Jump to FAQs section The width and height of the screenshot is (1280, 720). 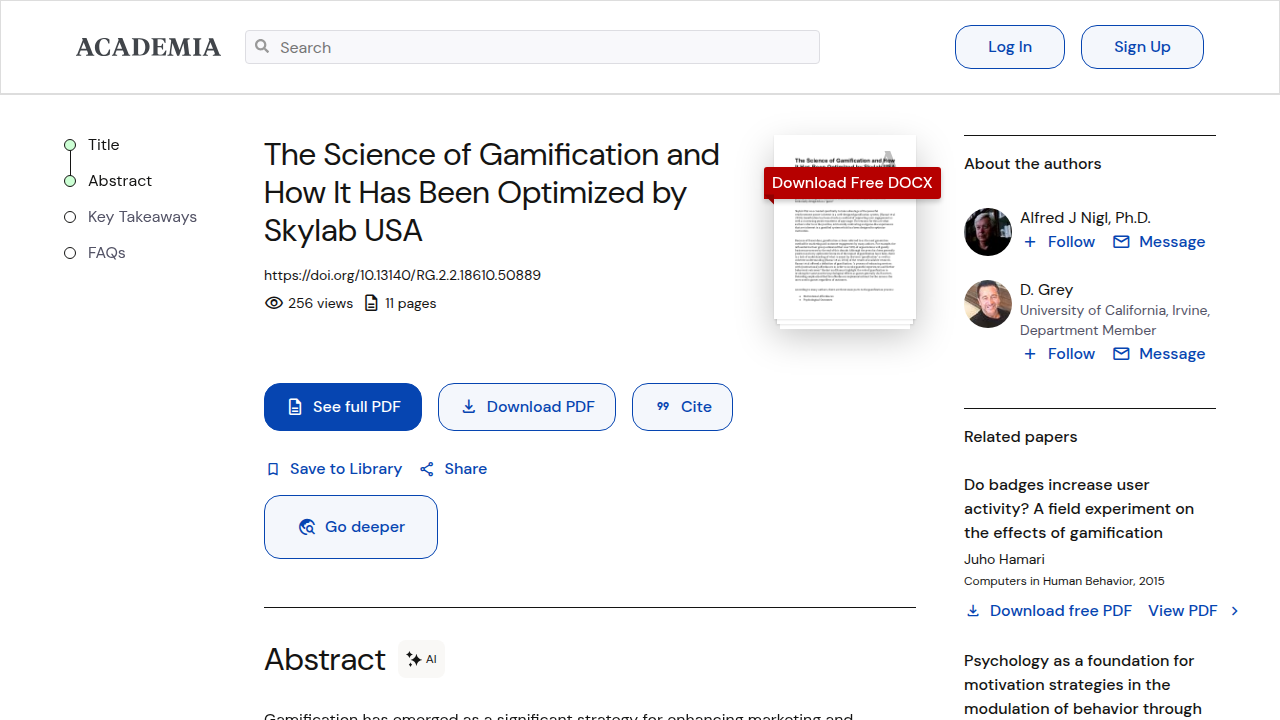(x=107, y=253)
